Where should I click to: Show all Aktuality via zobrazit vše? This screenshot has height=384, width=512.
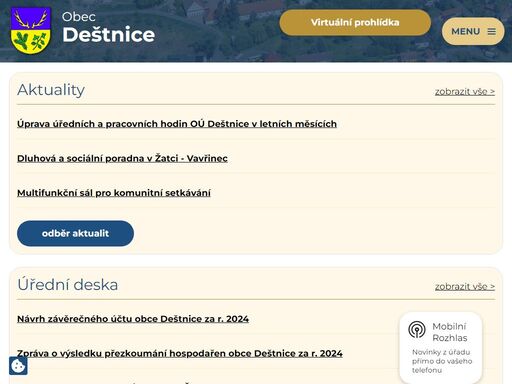465,92
